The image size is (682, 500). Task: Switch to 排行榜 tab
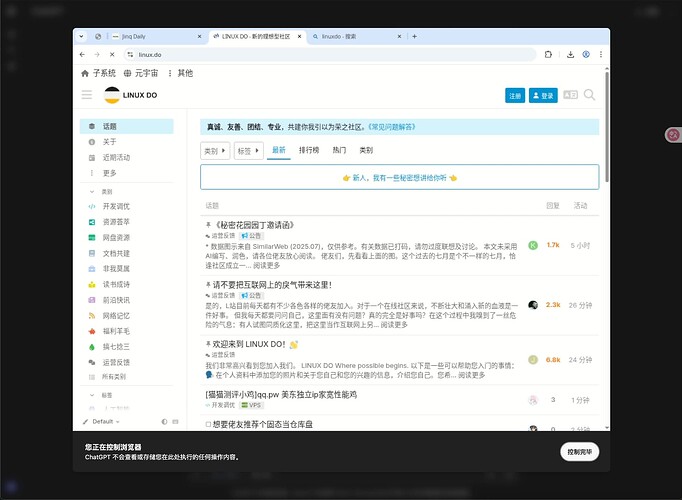(x=309, y=150)
